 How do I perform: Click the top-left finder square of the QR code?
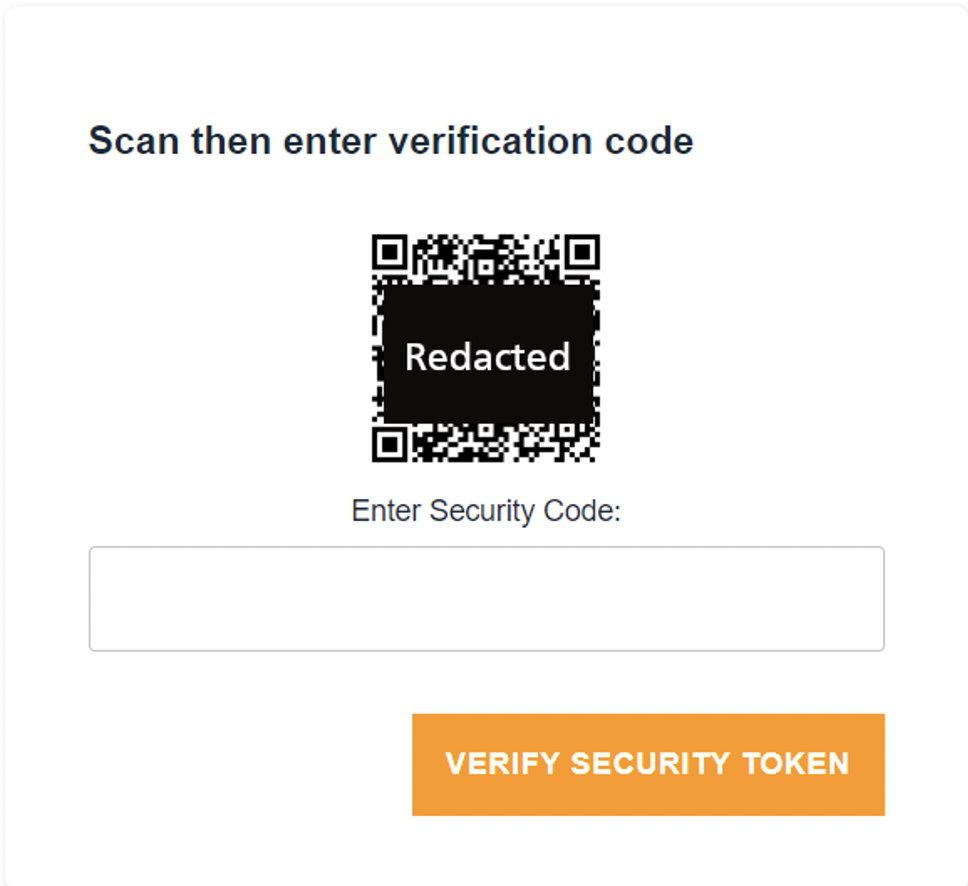click(x=391, y=253)
